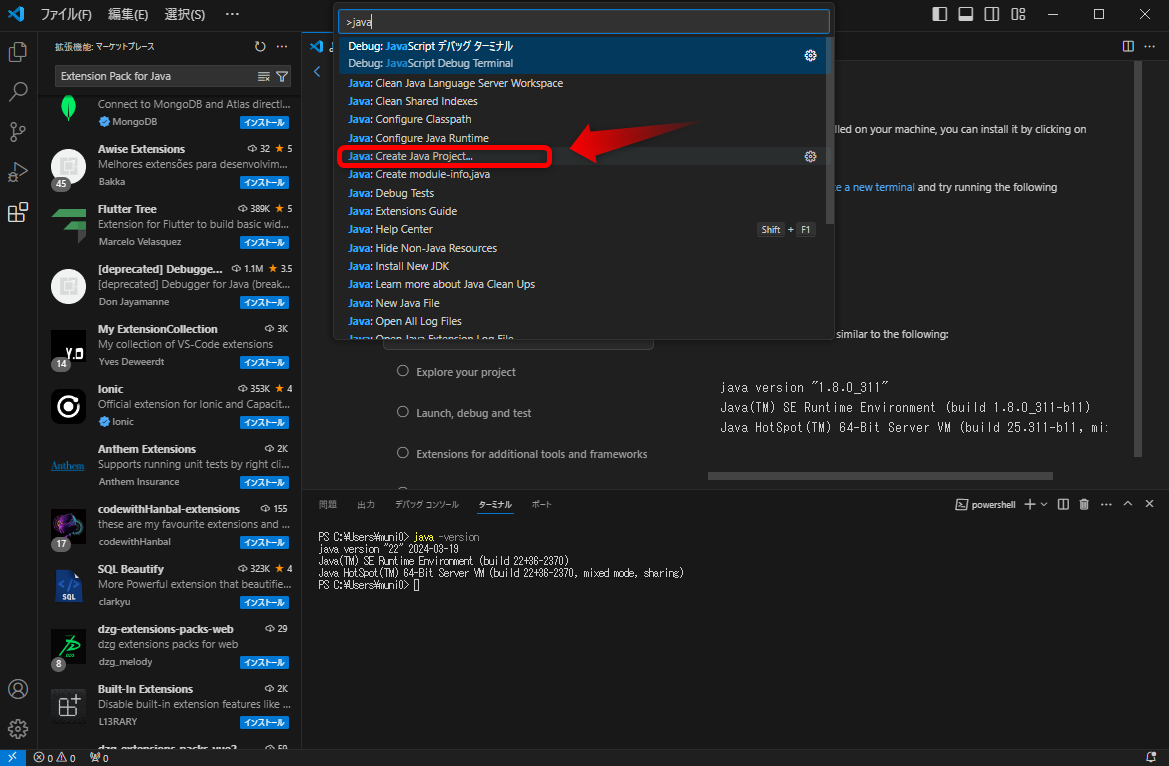Click the horizontal scrollbar under Java version output

click(x=880, y=476)
